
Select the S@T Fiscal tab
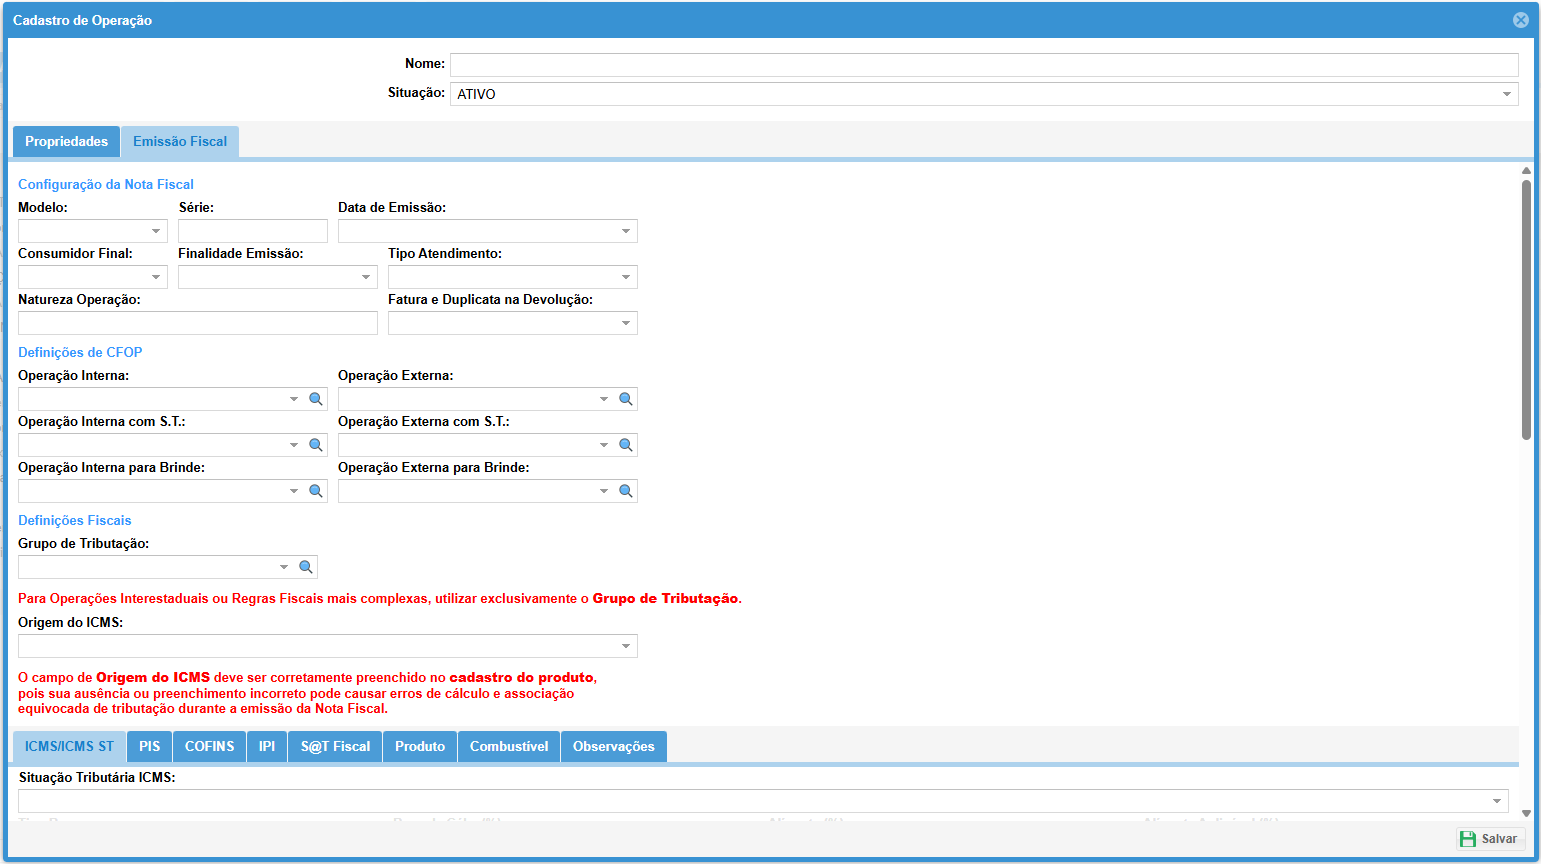pos(335,747)
